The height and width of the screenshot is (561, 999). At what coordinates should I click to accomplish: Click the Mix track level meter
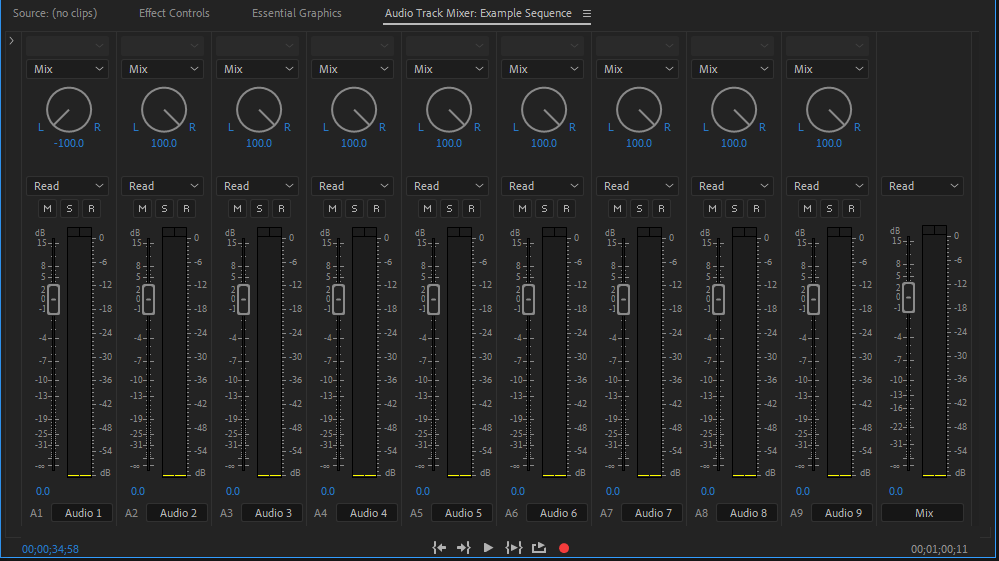pyautogui.click(x=935, y=351)
